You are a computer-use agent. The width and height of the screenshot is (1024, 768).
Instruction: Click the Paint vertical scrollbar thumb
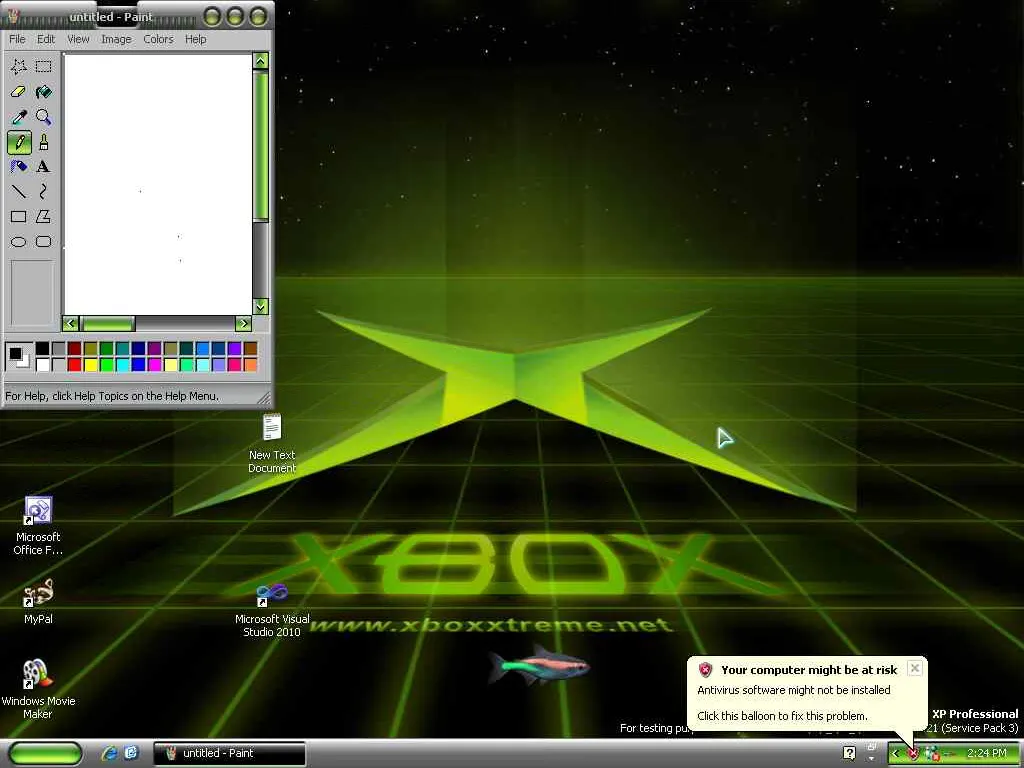(x=261, y=146)
